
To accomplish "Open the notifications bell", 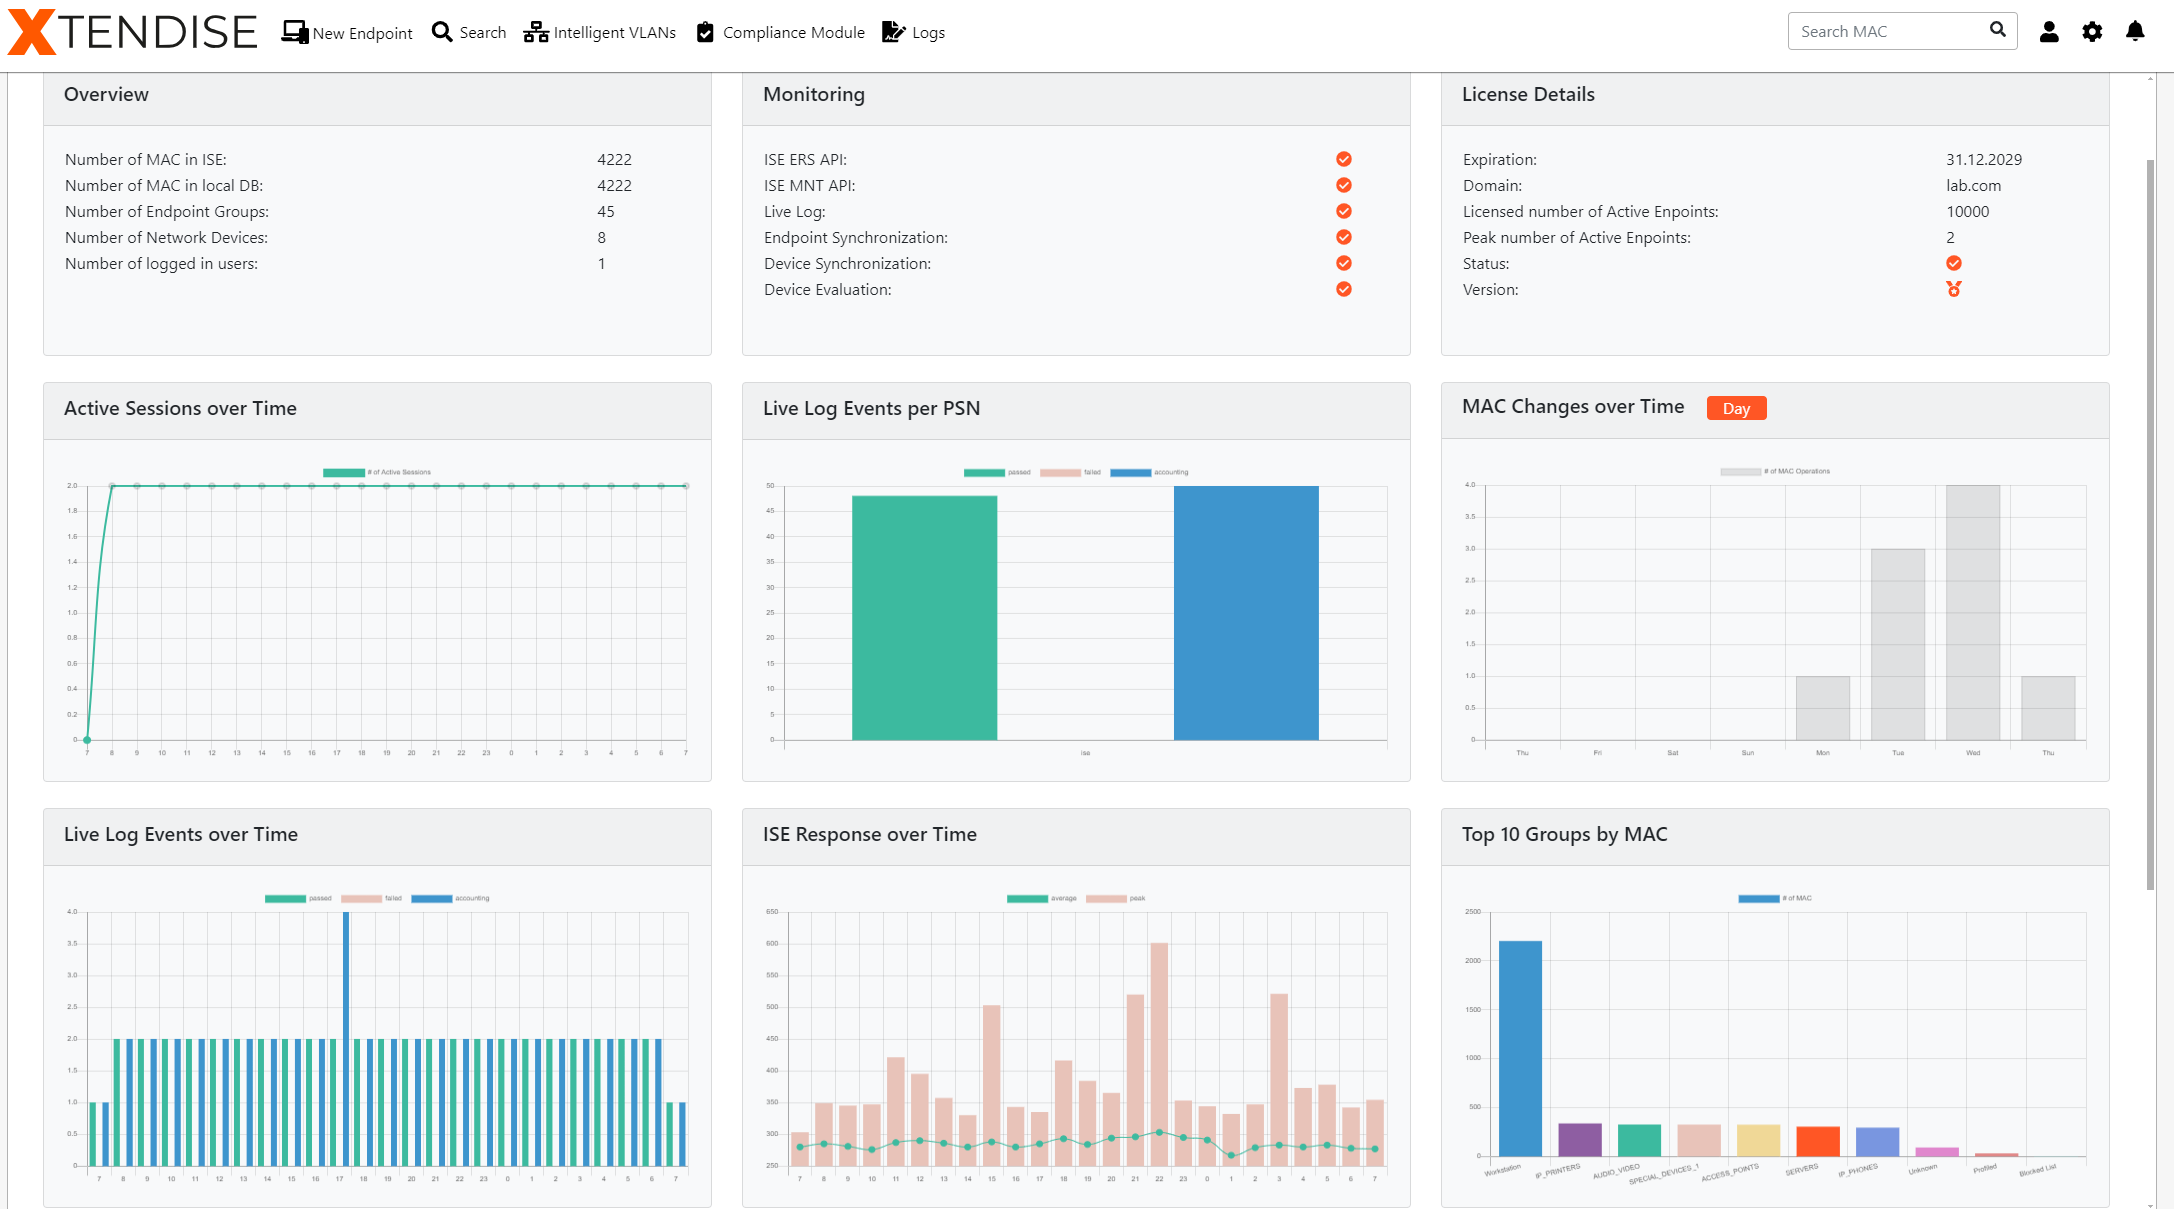I will [x=2135, y=32].
